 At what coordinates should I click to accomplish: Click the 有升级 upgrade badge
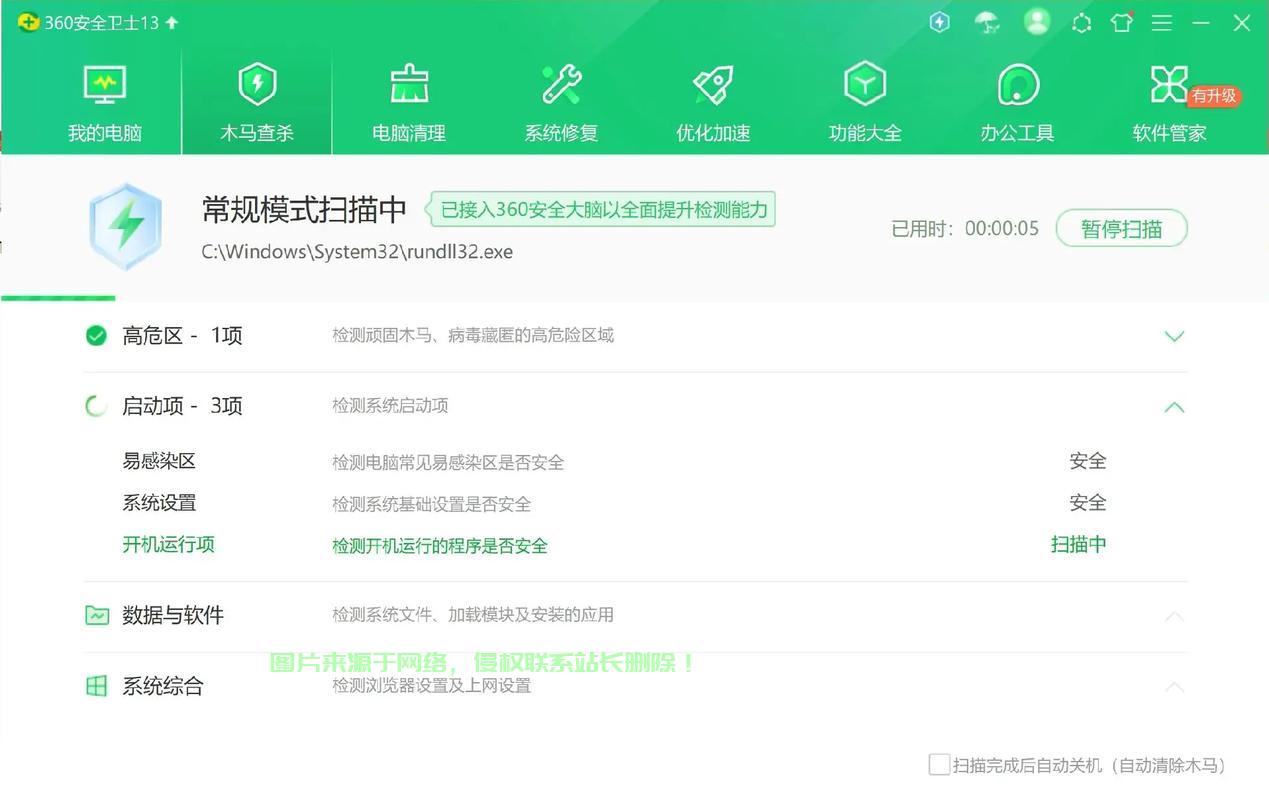click(1214, 96)
